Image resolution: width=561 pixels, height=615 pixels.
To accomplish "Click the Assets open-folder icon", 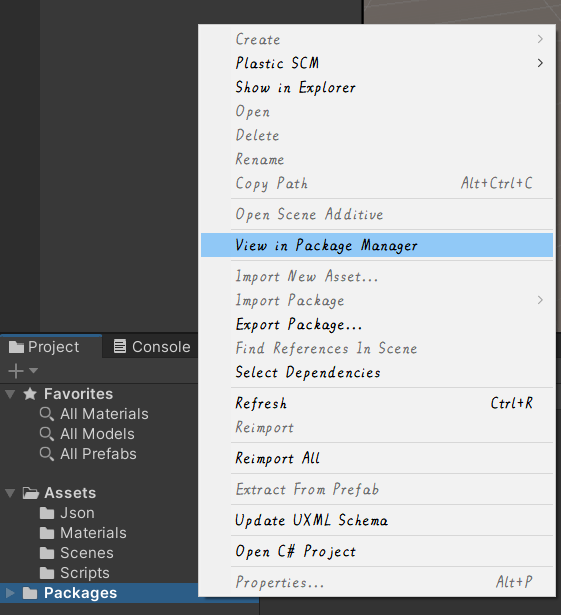I will pyautogui.click(x=31, y=493).
